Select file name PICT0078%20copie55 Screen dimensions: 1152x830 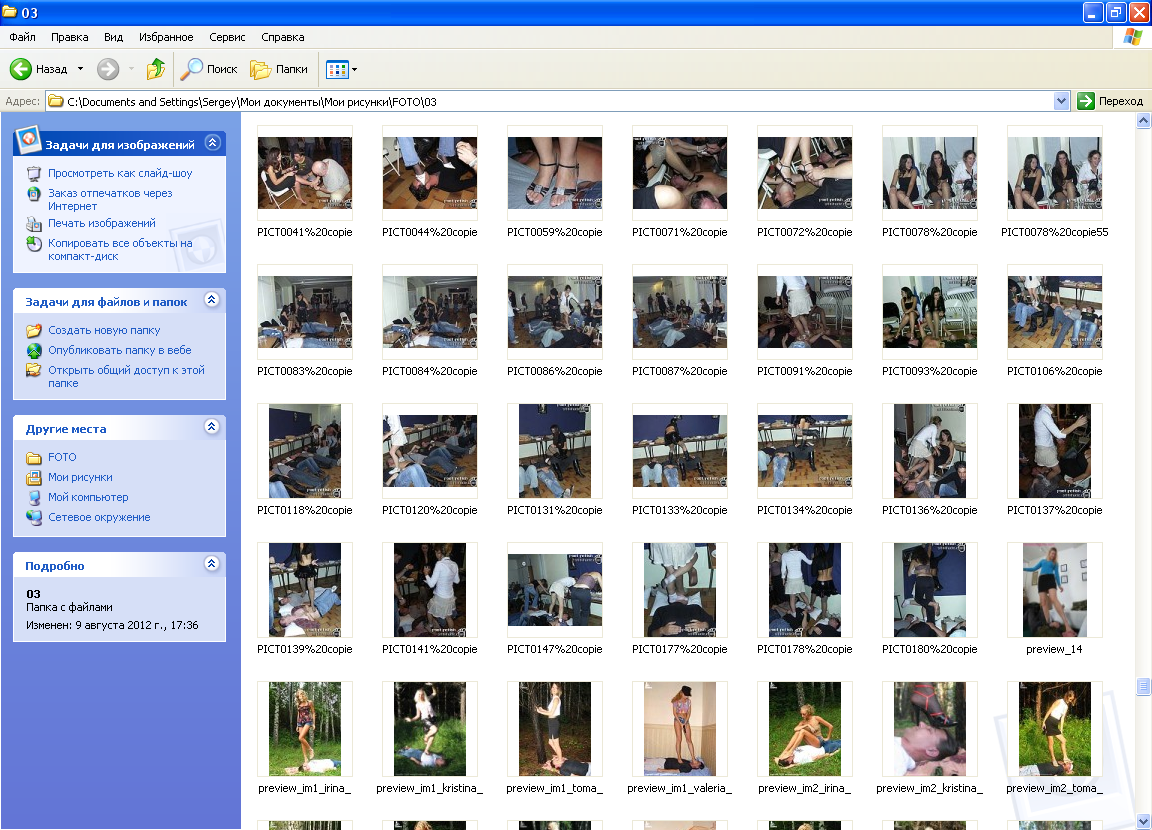(1054, 232)
